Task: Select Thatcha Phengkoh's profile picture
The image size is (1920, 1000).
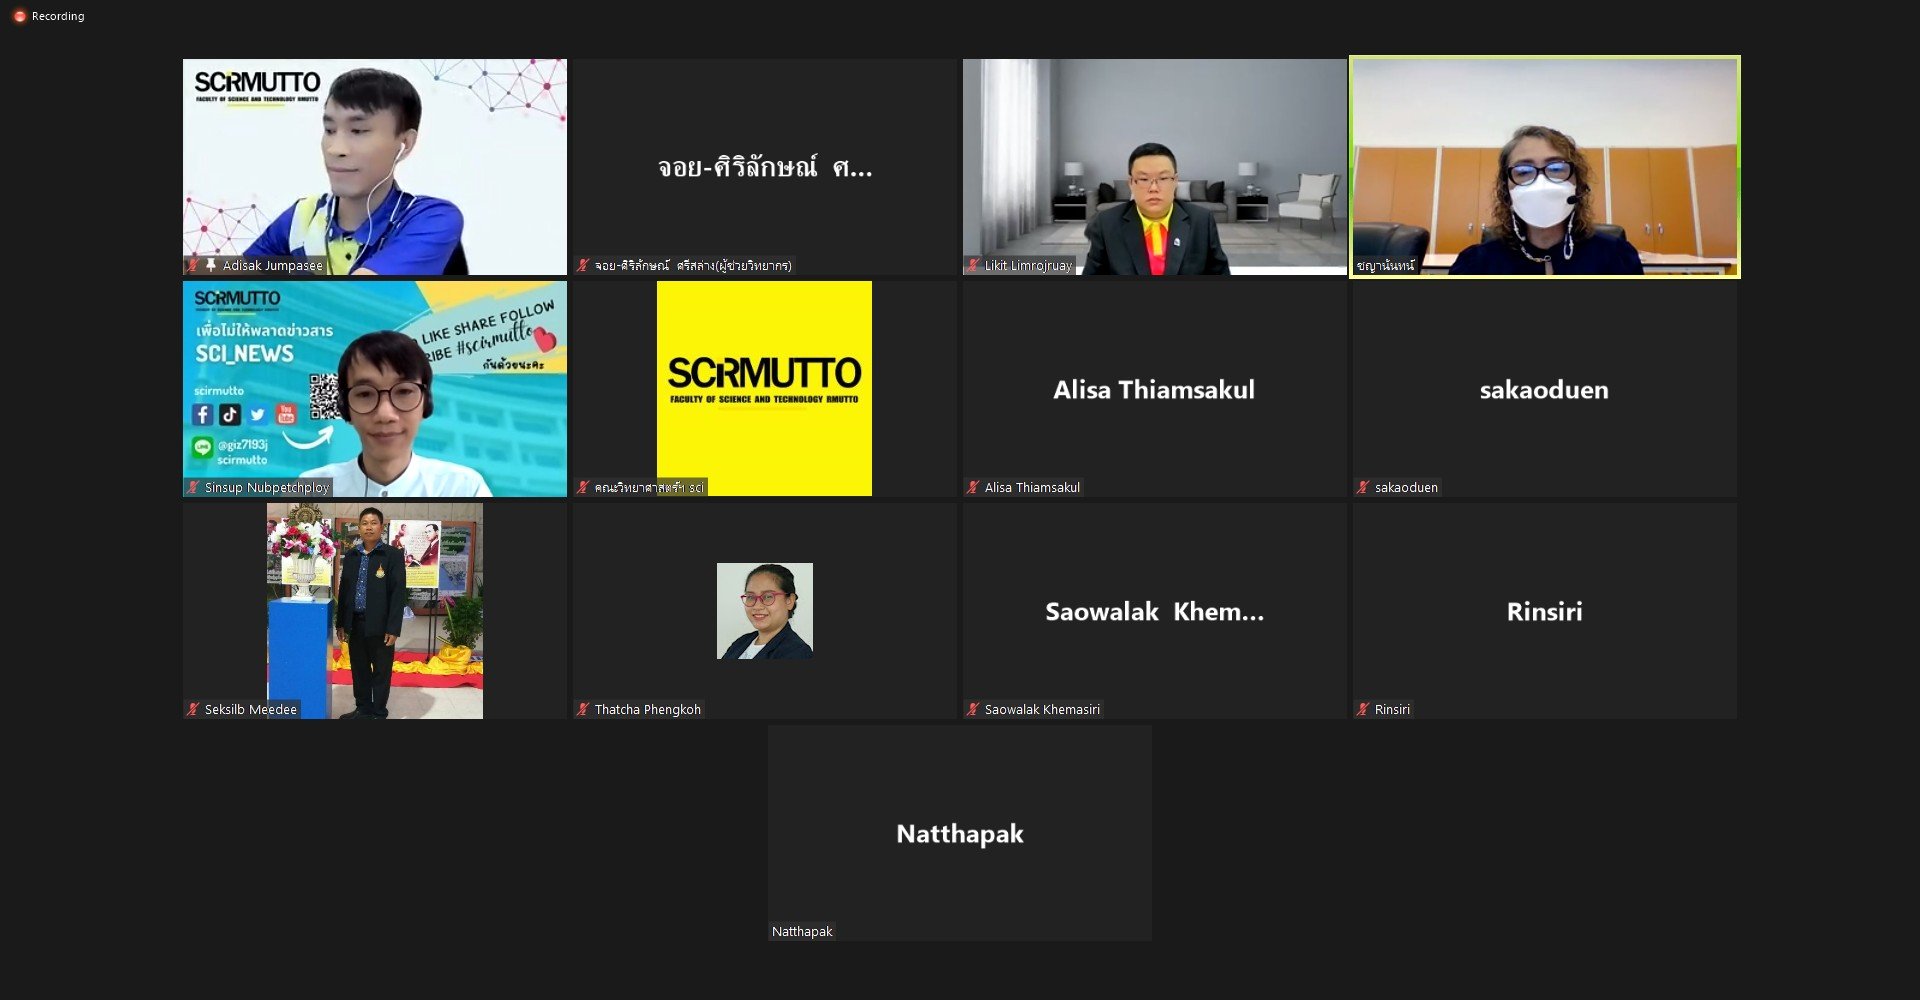Action: (x=765, y=611)
